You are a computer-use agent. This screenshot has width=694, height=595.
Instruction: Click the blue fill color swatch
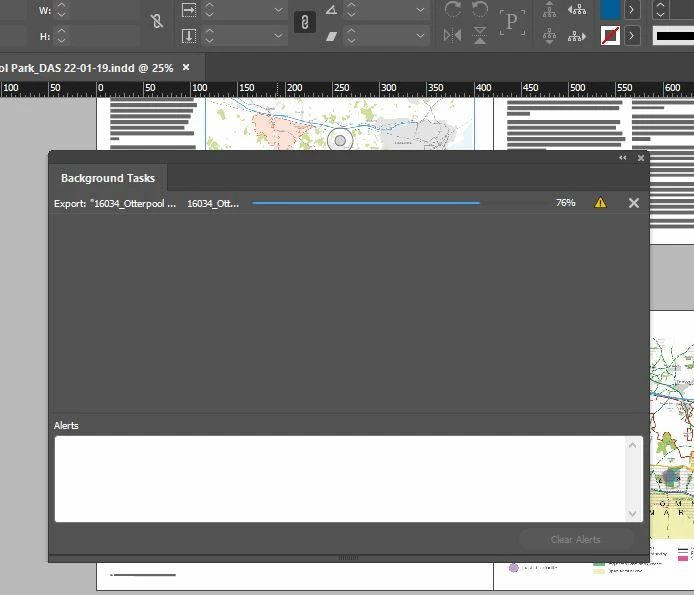(x=610, y=9)
